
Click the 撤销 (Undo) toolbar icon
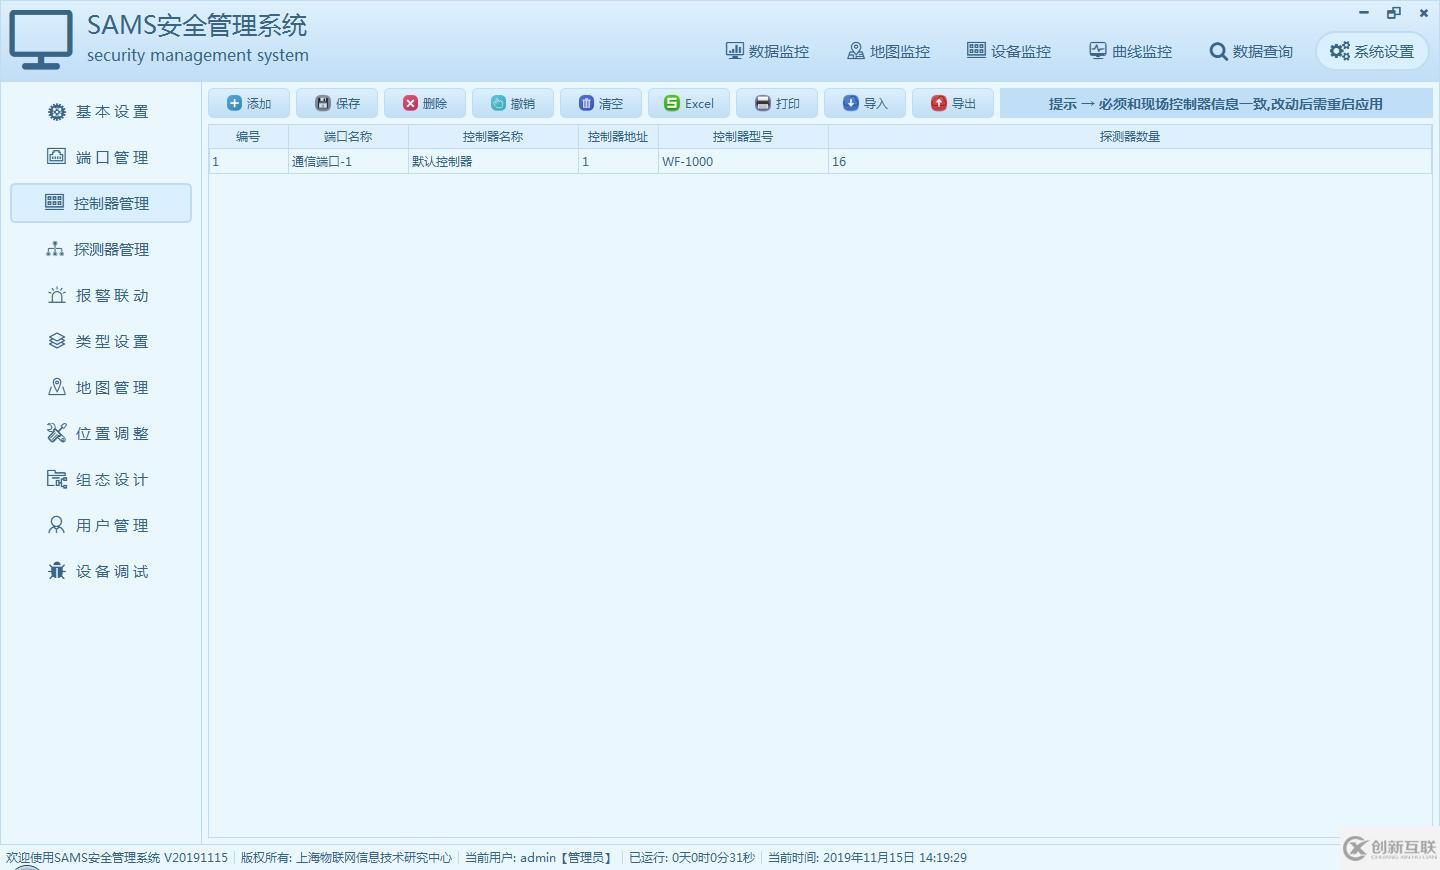tap(512, 102)
